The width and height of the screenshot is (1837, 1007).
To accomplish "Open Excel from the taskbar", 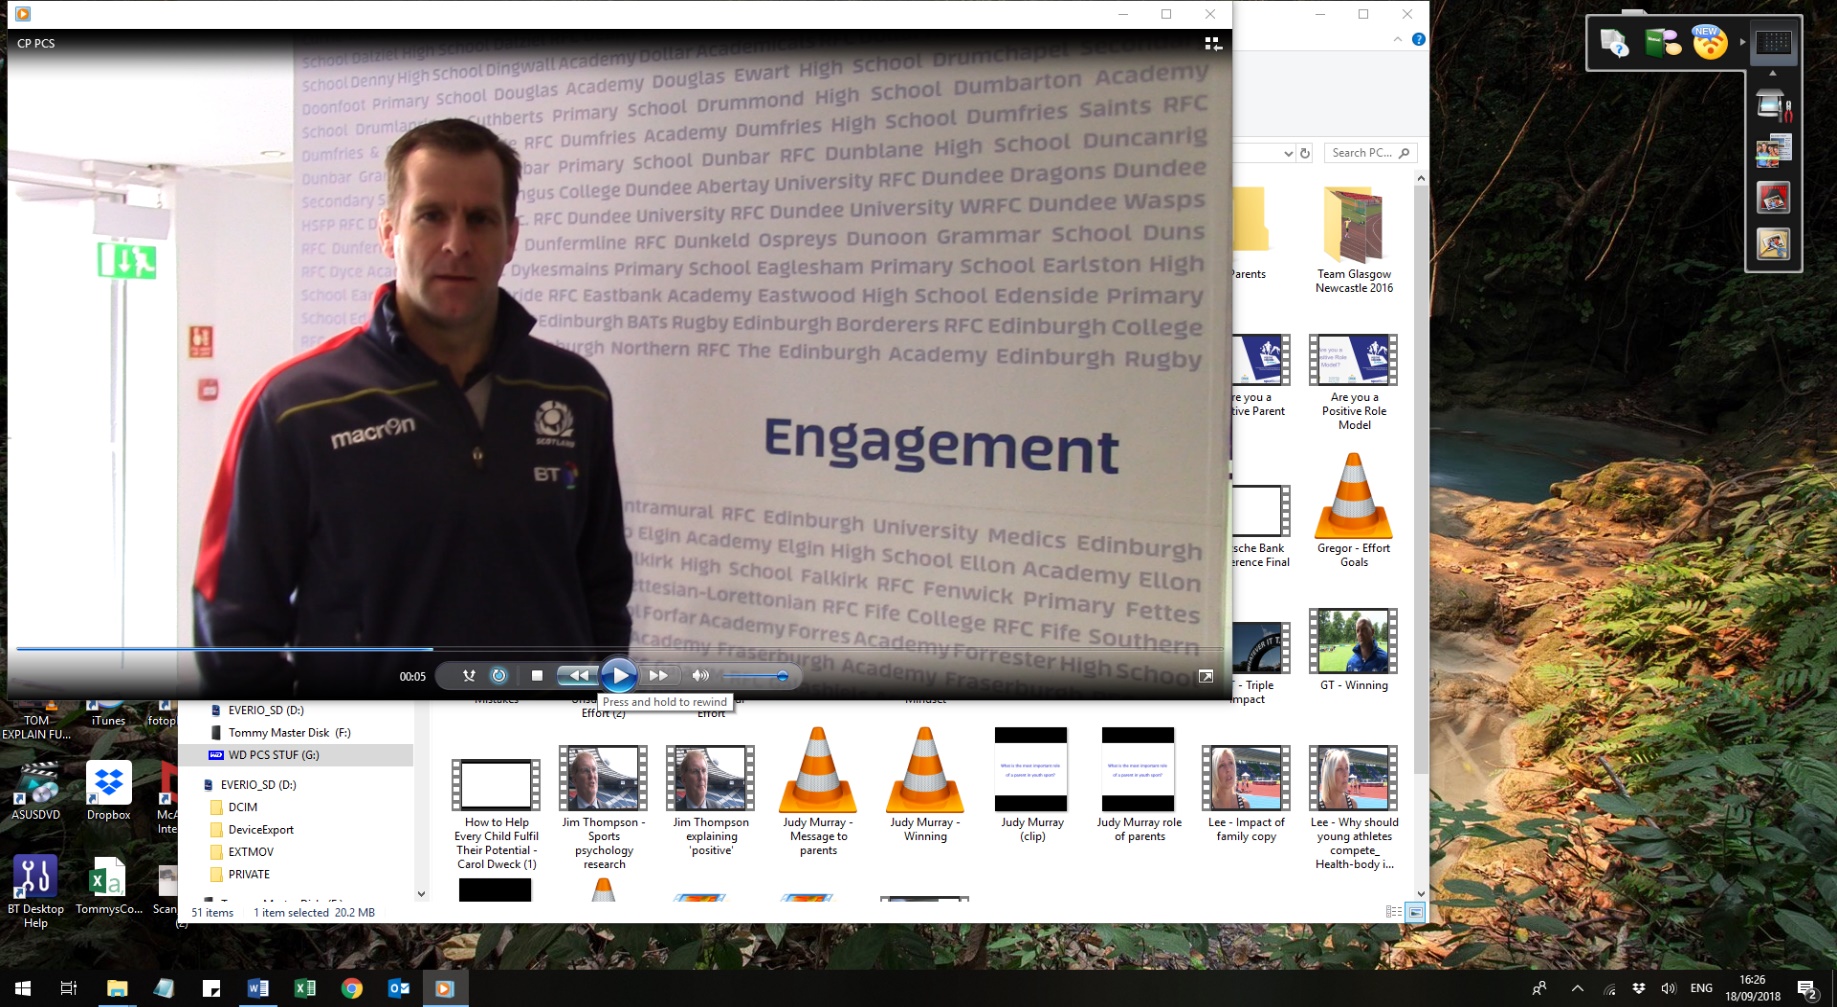I will click(x=304, y=988).
